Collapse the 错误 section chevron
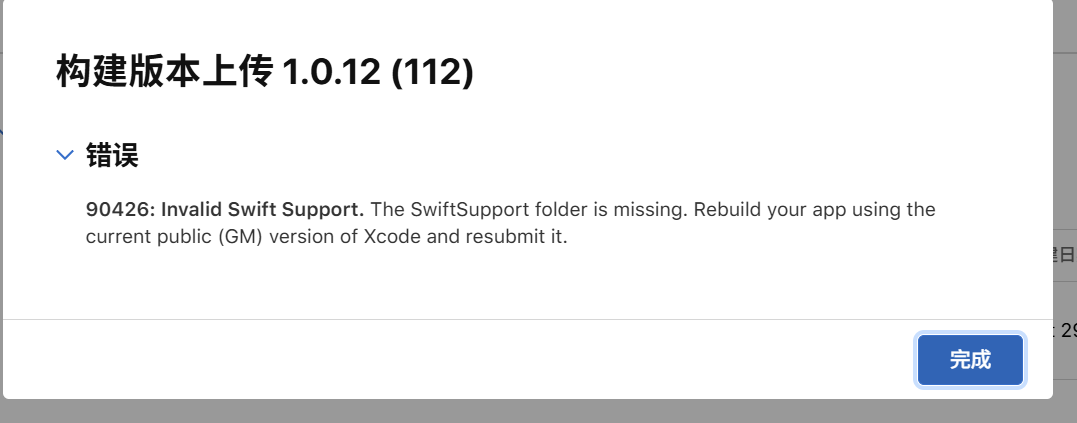The image size is (1077, 423). click(x=65, y=155)
